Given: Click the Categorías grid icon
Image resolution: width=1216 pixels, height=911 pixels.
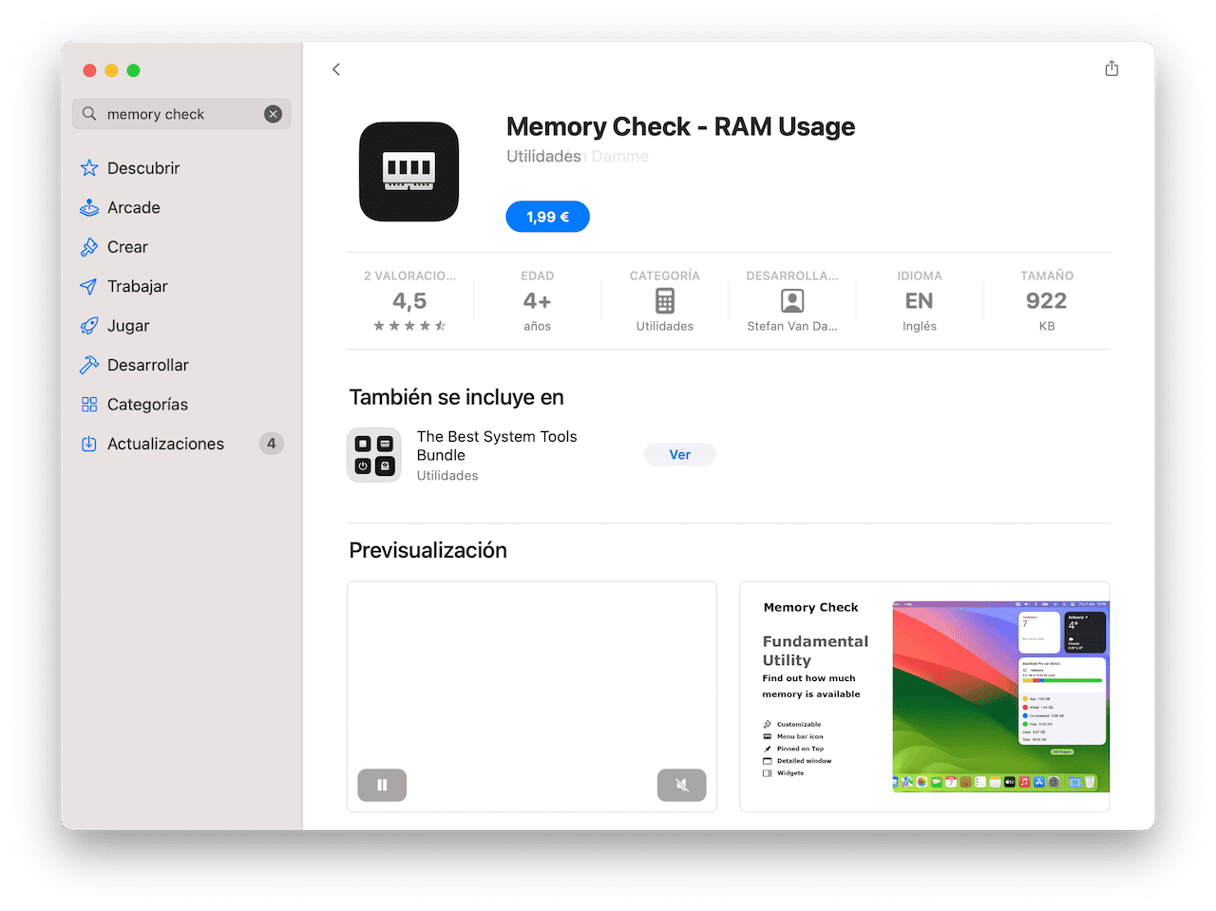Looking at the screenshot, I should 89,404.
